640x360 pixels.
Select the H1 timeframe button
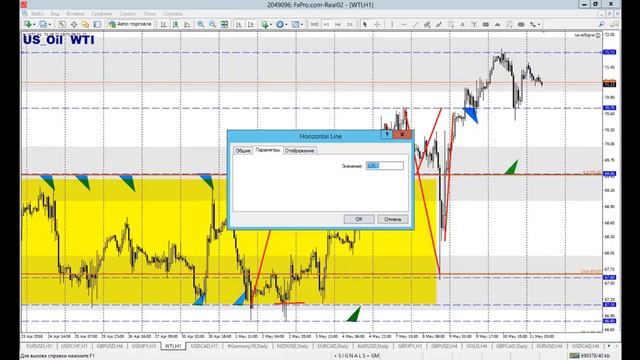[x=327, y=24]
